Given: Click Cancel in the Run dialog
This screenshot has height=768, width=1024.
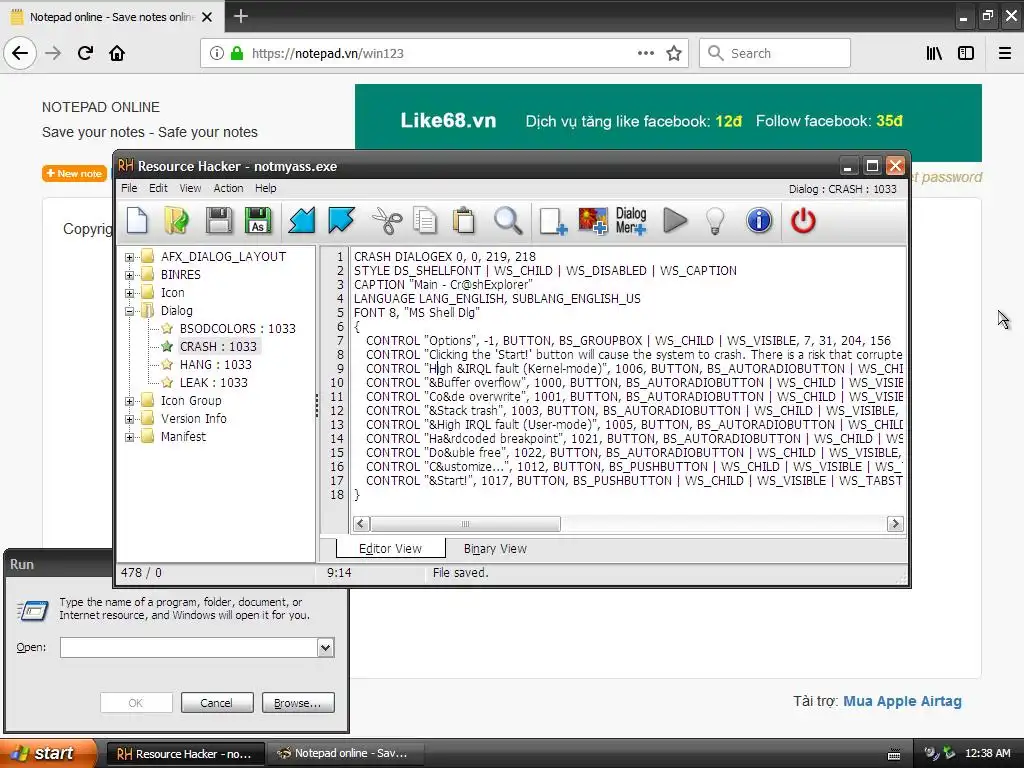Looking at the screenshot, I should tap(217, 703).
